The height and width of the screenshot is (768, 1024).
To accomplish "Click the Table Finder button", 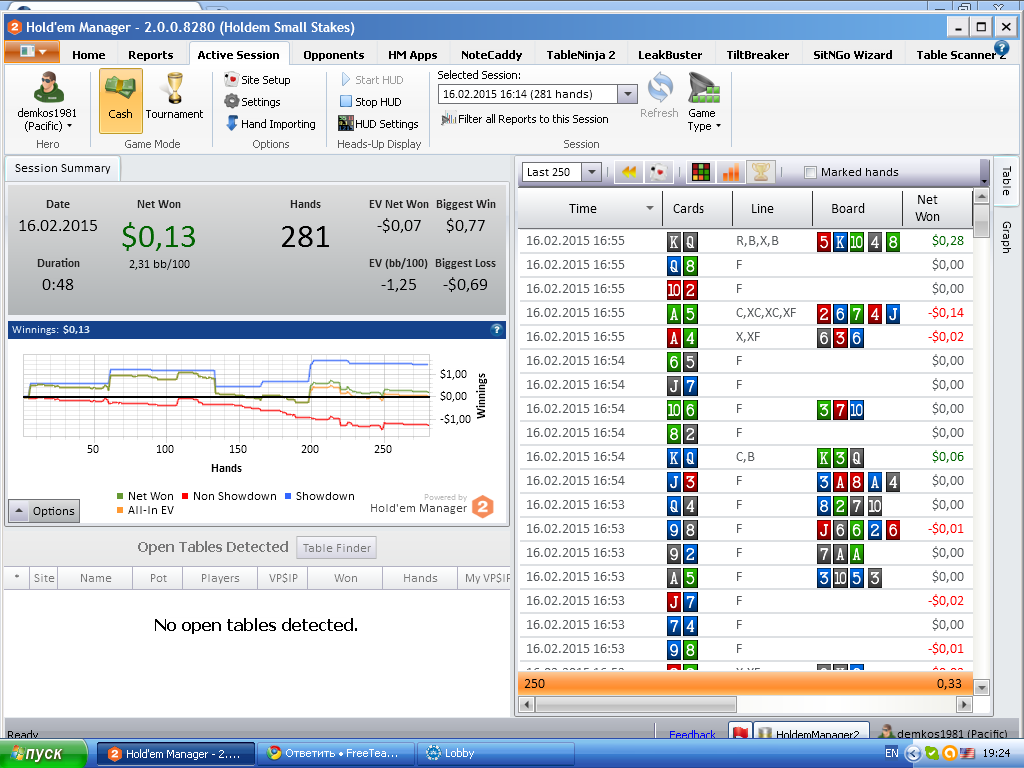I will [336, 548].
